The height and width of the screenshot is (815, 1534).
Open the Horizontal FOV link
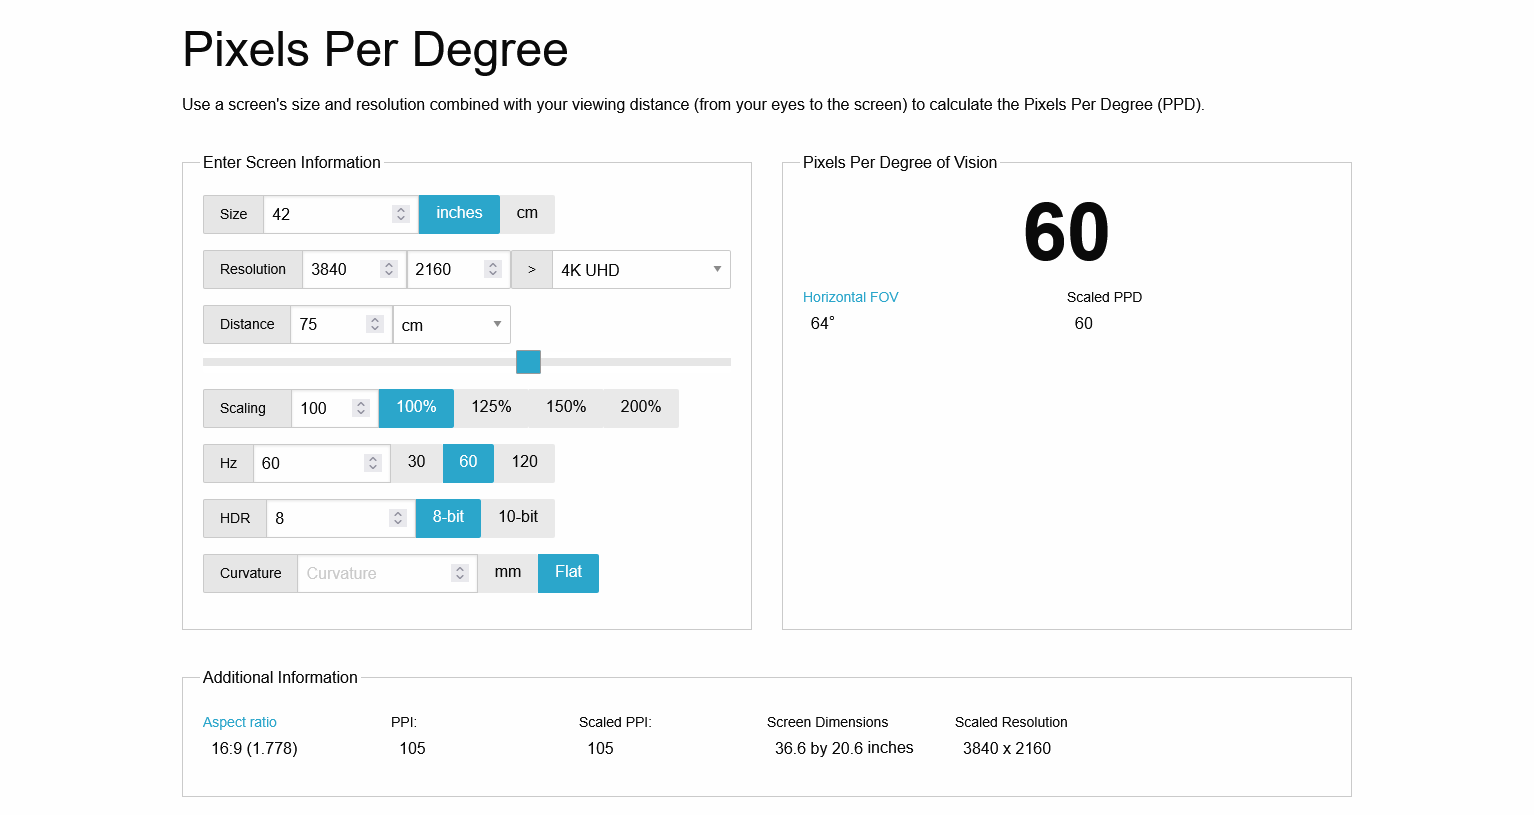(851, 297)
